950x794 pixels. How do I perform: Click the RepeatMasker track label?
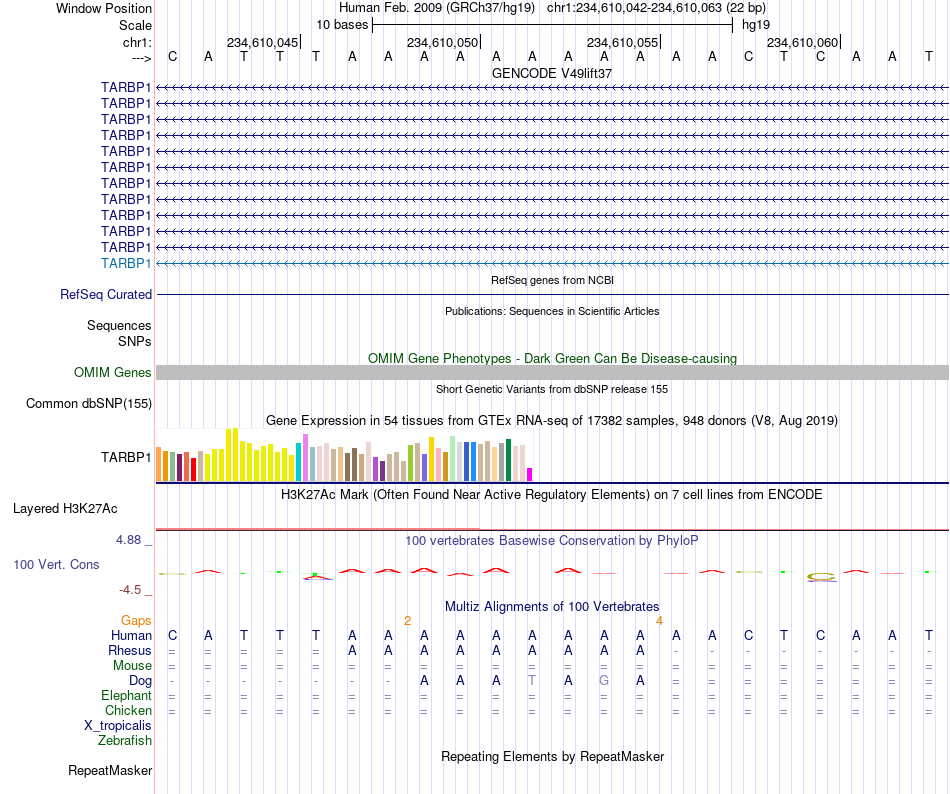tap(110, 770)
